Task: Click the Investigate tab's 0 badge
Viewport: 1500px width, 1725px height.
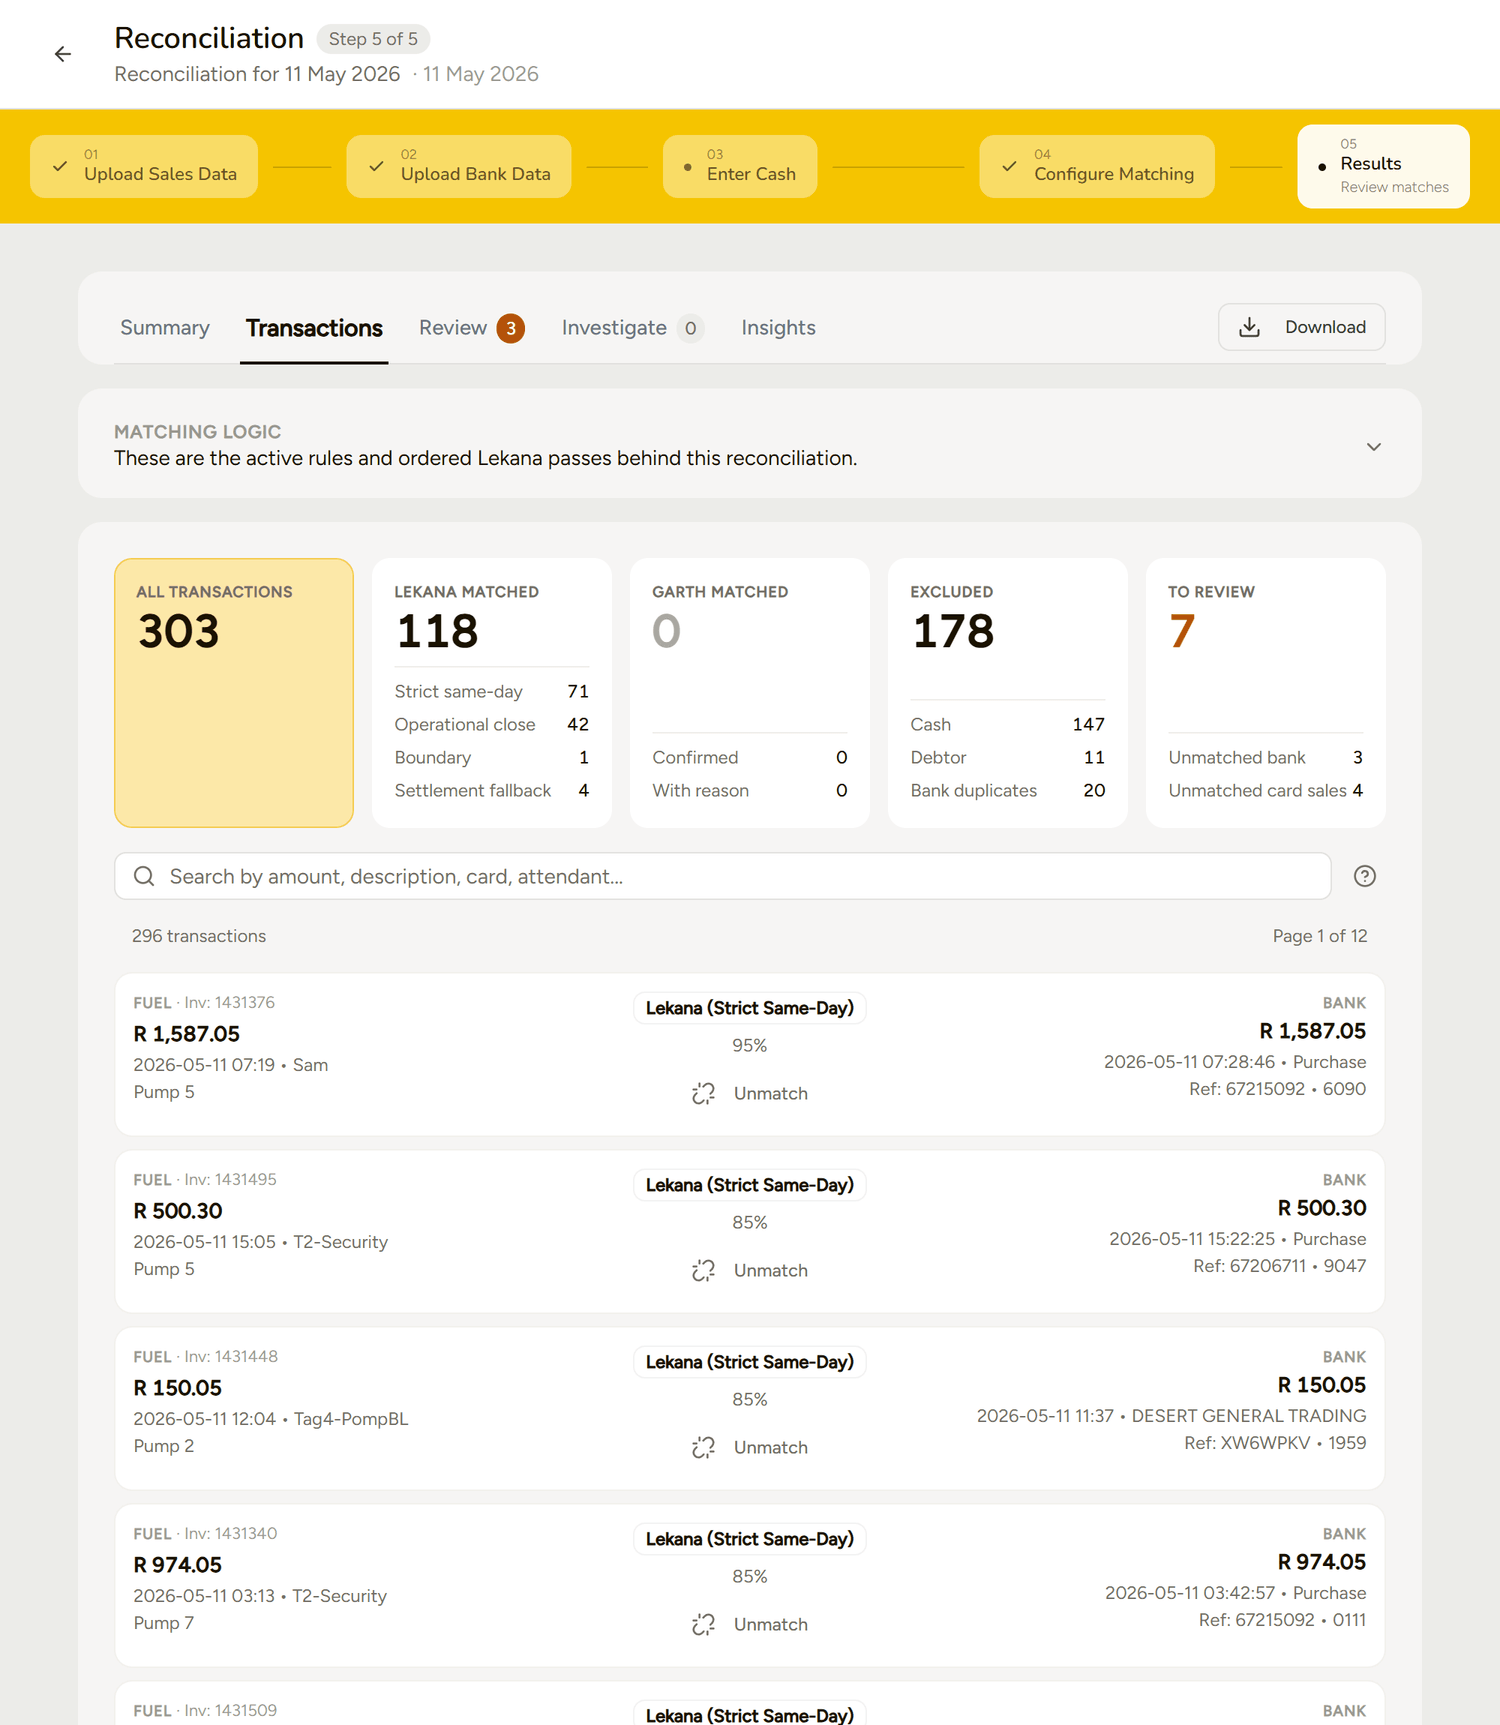Action: pos(690,328)
